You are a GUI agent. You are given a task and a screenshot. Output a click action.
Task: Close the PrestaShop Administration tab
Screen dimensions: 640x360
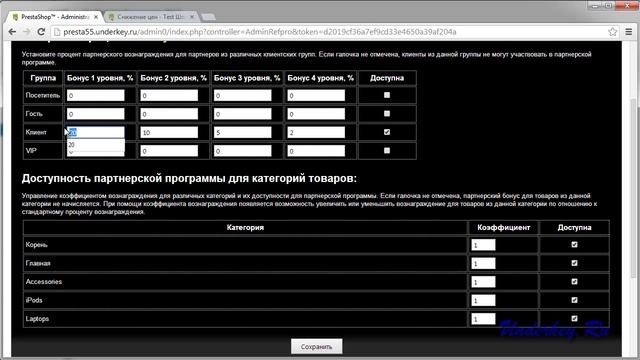pos(96,17)
